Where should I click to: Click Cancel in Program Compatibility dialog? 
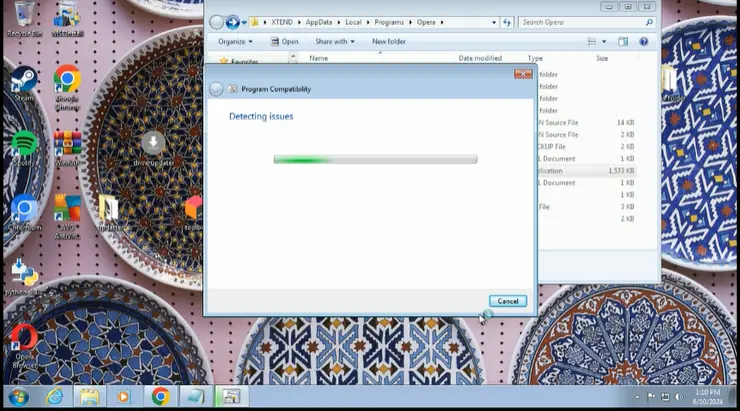click(508, 301)
